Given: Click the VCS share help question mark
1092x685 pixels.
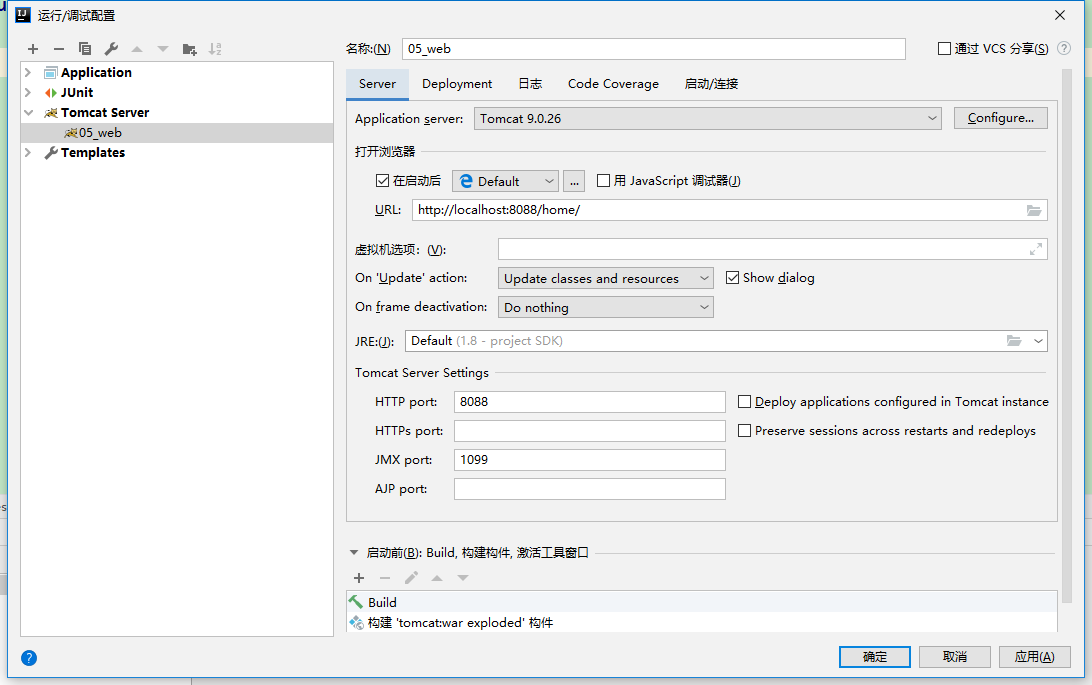Looking at the screenshot, I should [1063, 48].
